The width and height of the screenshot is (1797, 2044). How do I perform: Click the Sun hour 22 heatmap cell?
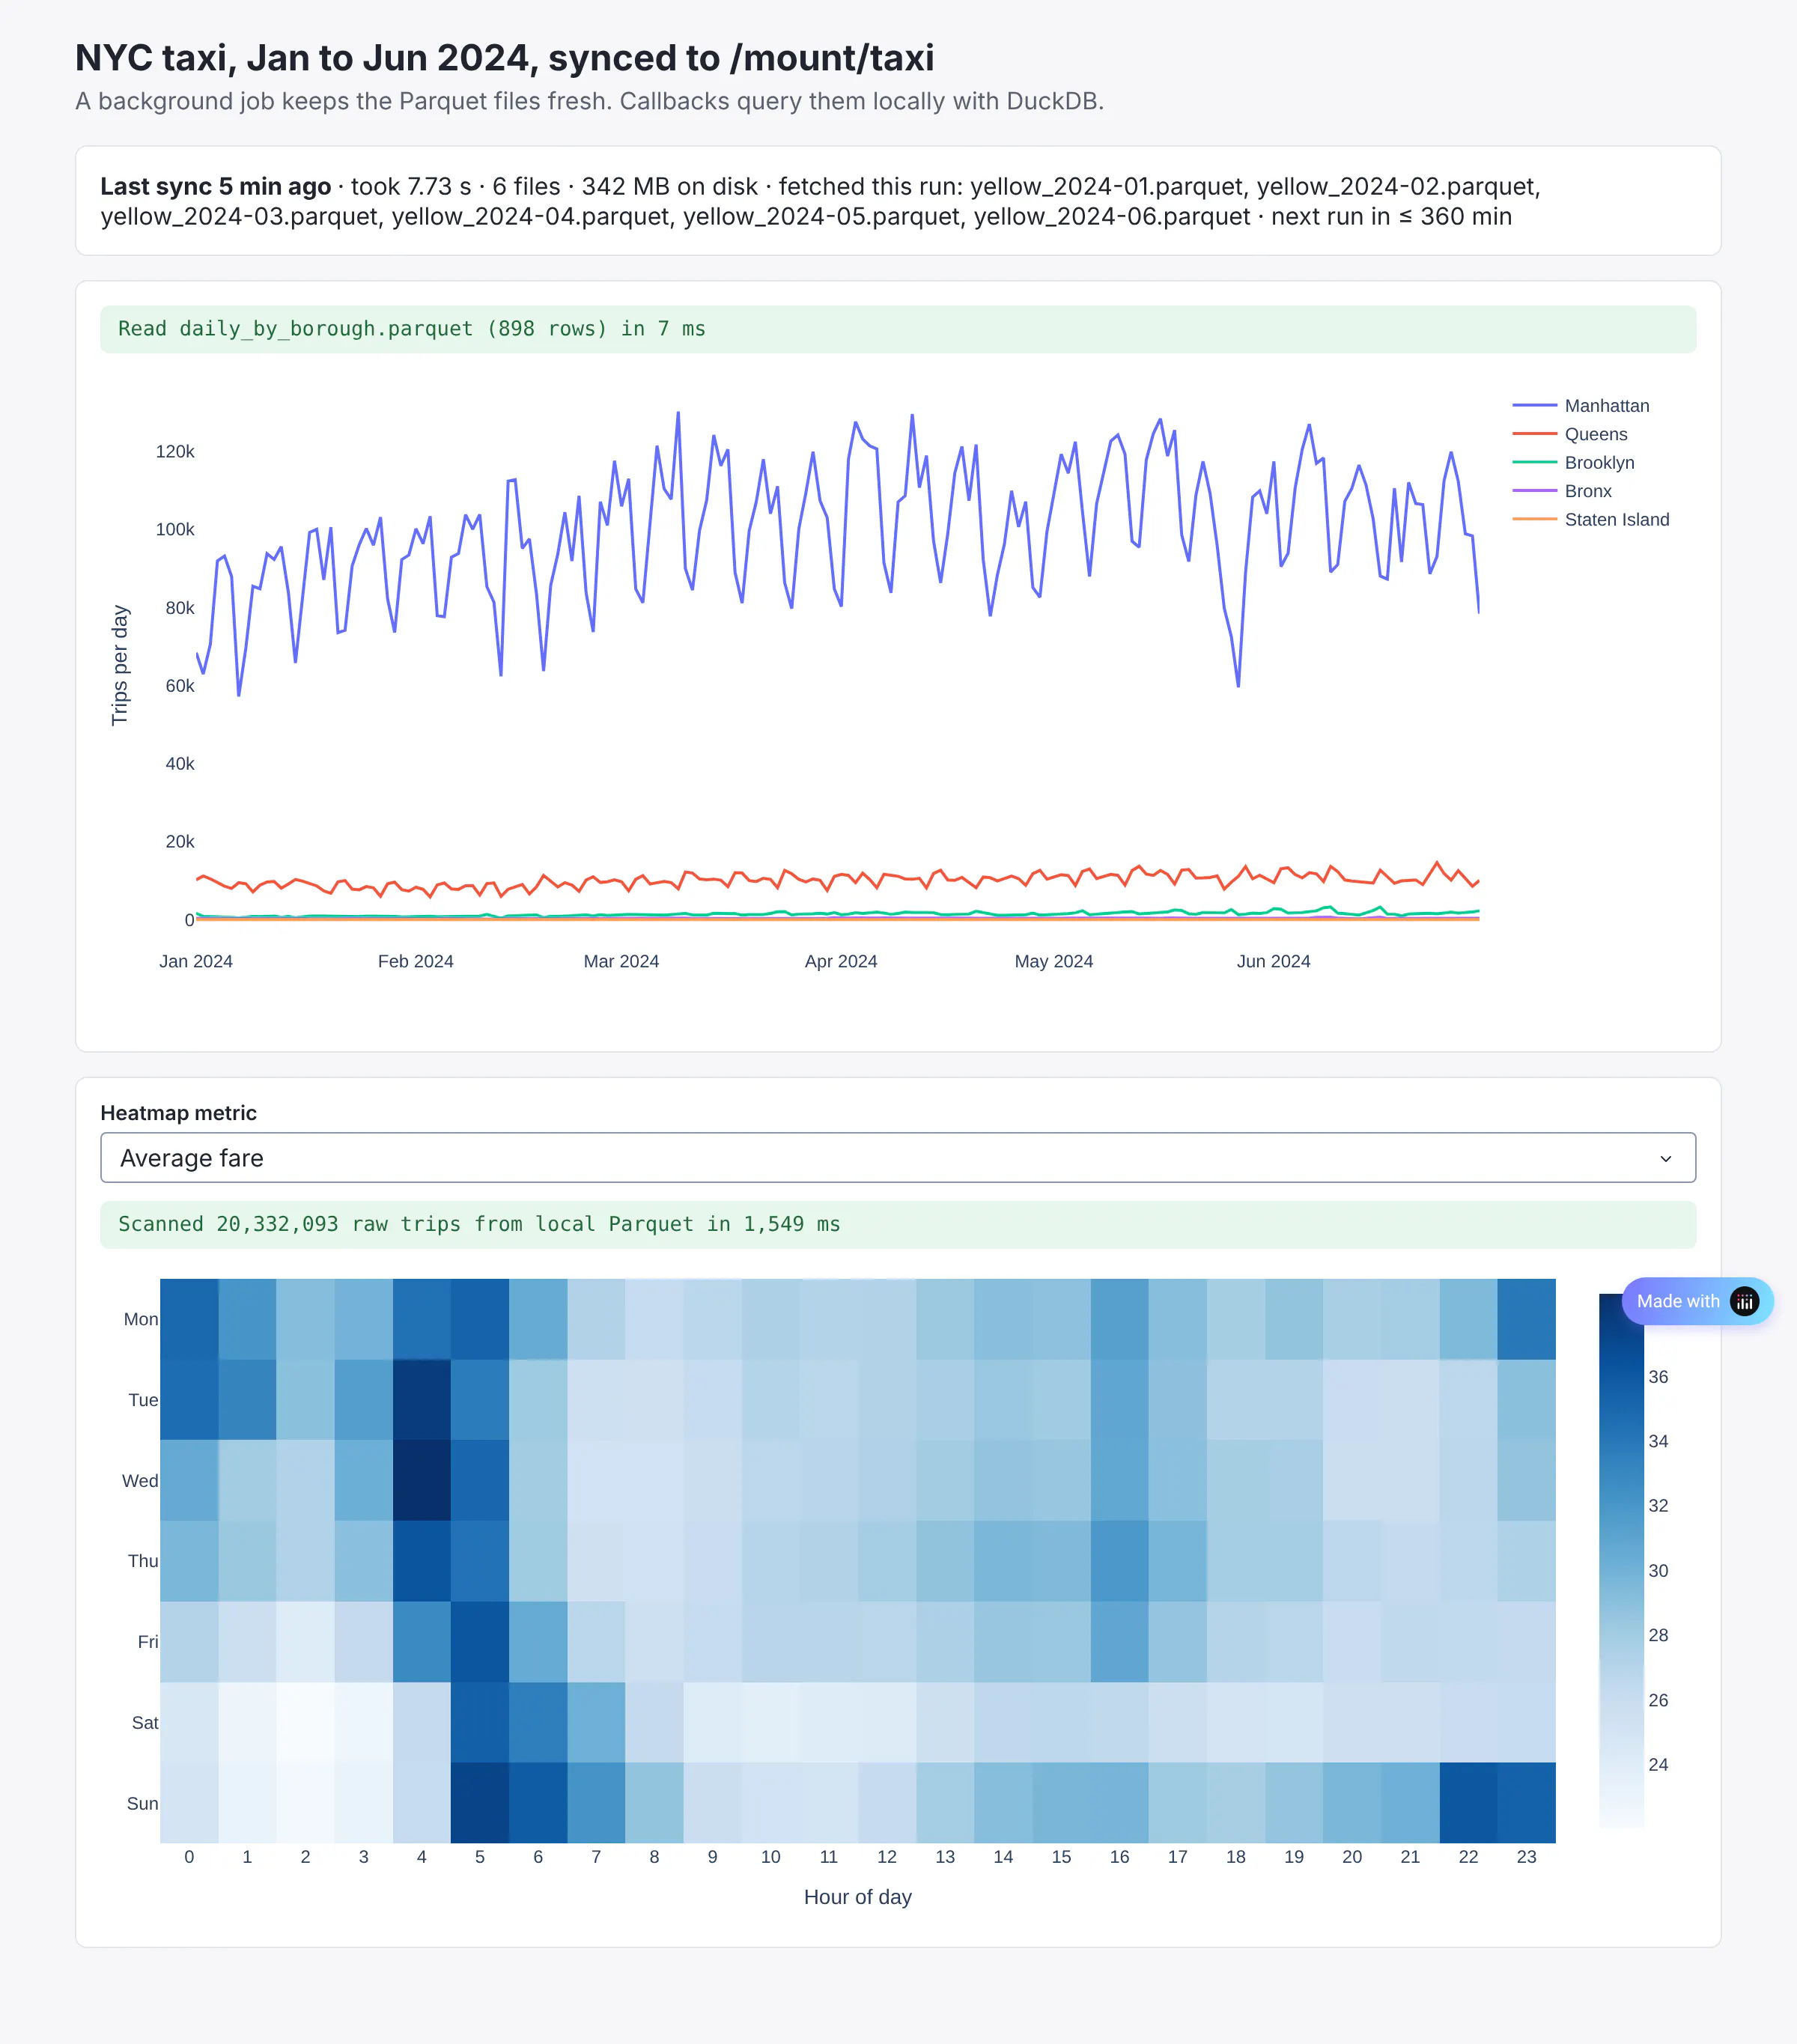pos(1468,1803)
